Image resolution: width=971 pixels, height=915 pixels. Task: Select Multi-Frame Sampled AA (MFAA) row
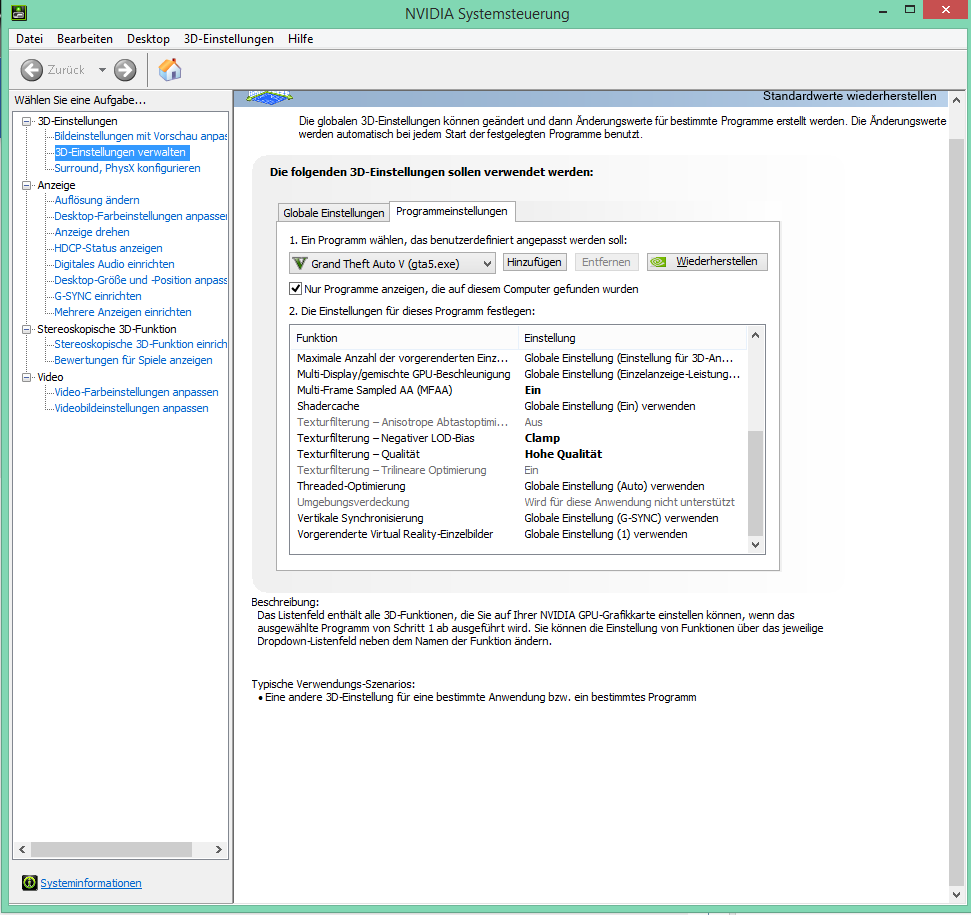point(518,390)
